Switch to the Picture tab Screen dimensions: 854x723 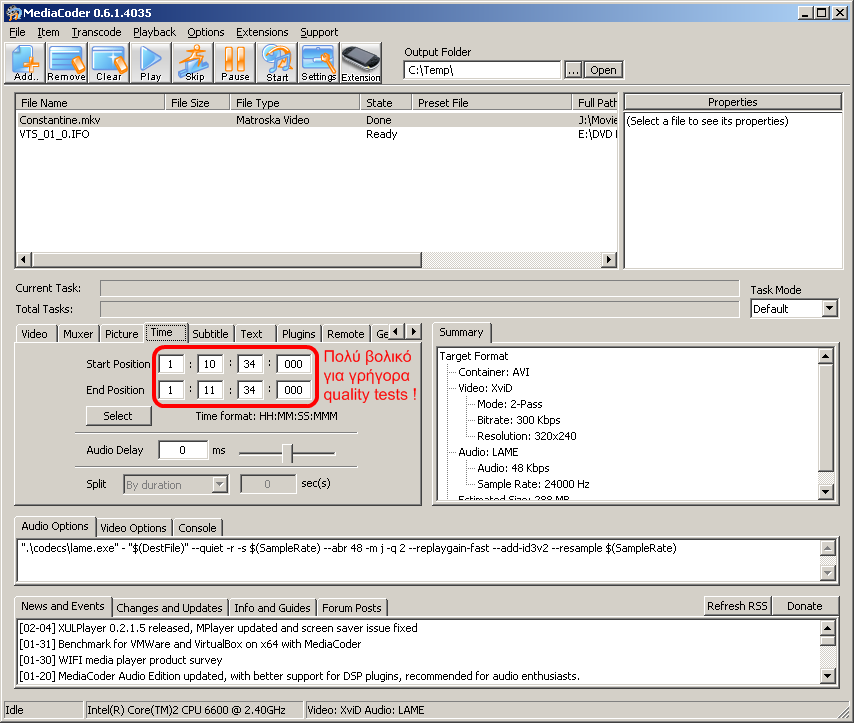pos(122,334)
